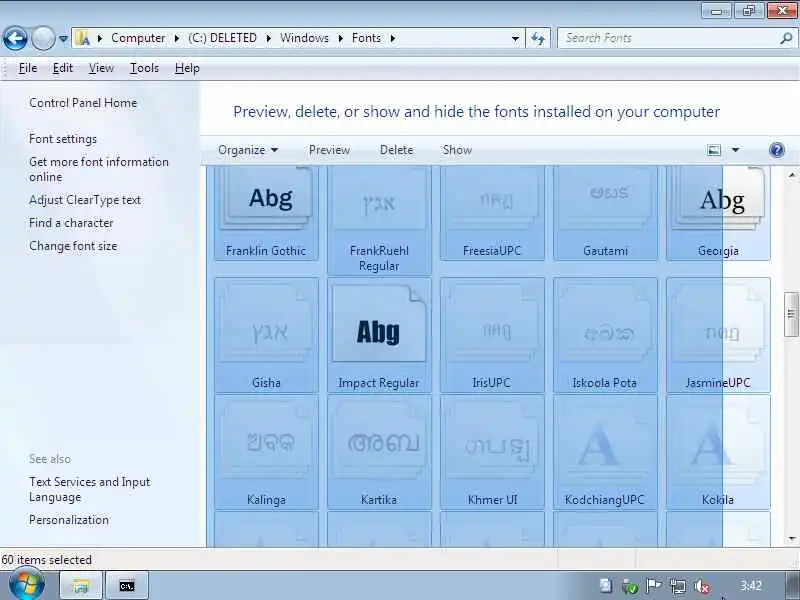Image resolution: width=800 pixels, height=600 pixels.
Task: Open Text Services and Input Language
Action: 89,489
